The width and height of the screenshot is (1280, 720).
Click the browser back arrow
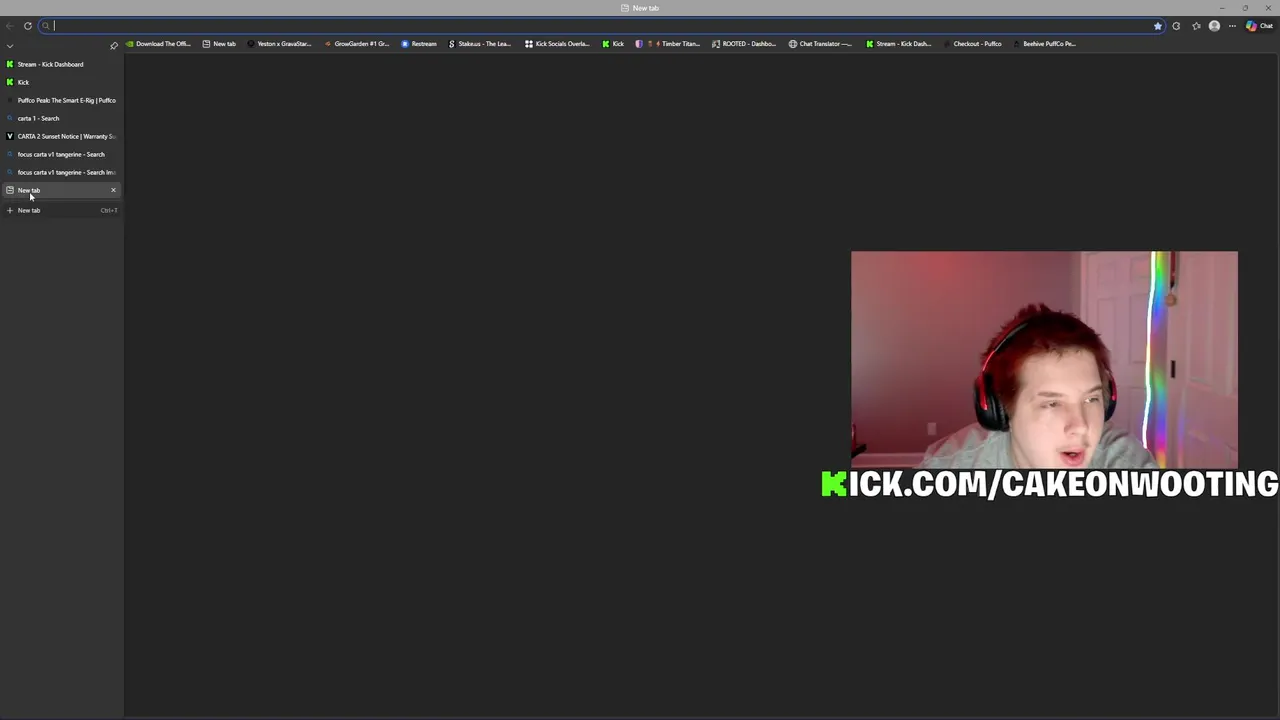10,26
